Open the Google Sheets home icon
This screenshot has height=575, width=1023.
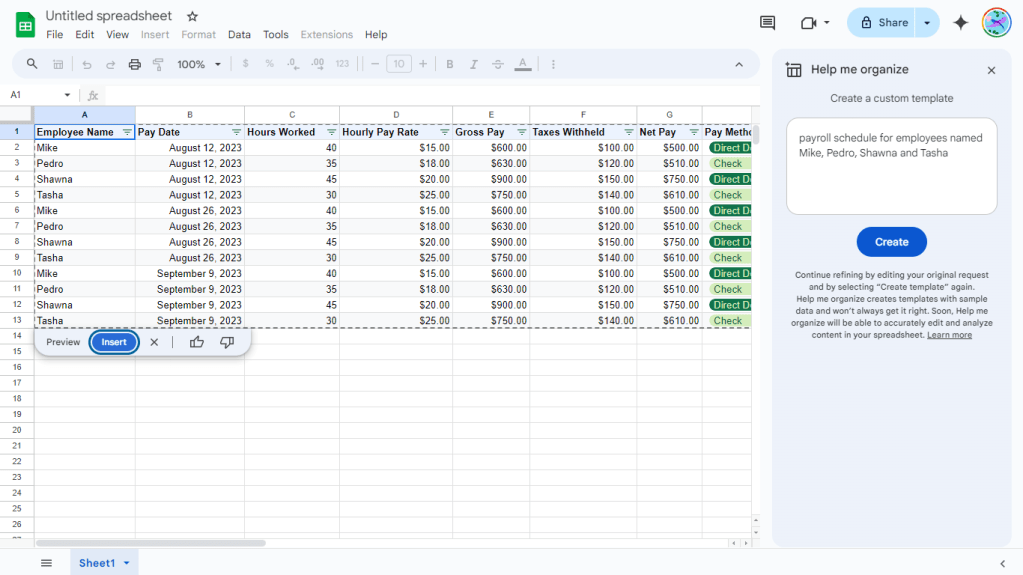point(25,25)
